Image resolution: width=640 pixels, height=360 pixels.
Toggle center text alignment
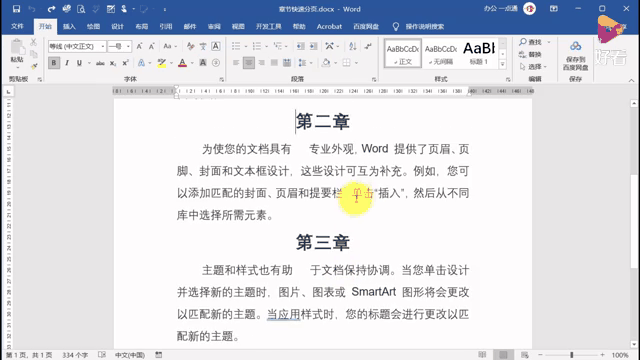249,63
